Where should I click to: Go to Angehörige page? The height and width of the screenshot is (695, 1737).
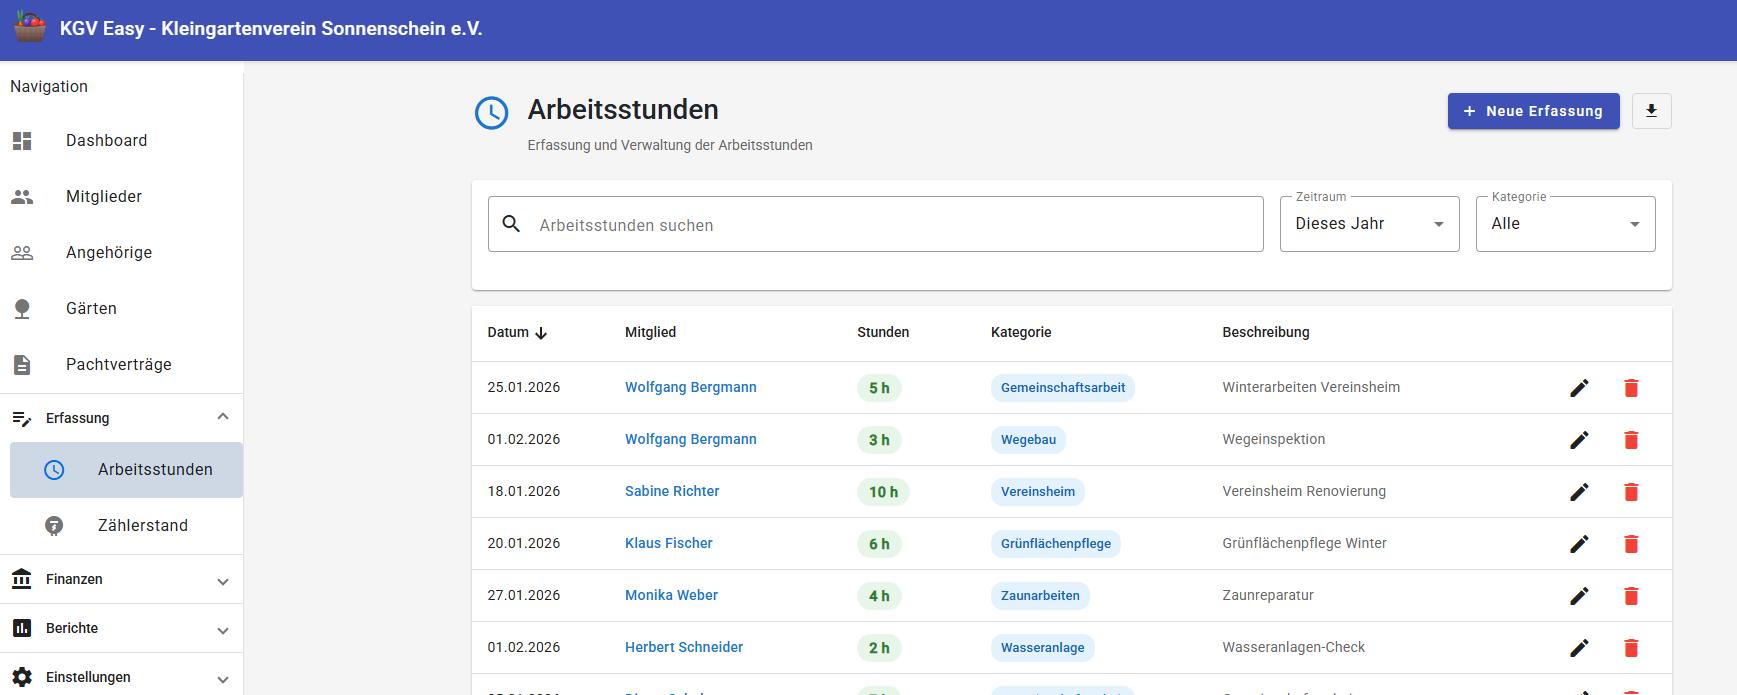click(x=121, y=253)
